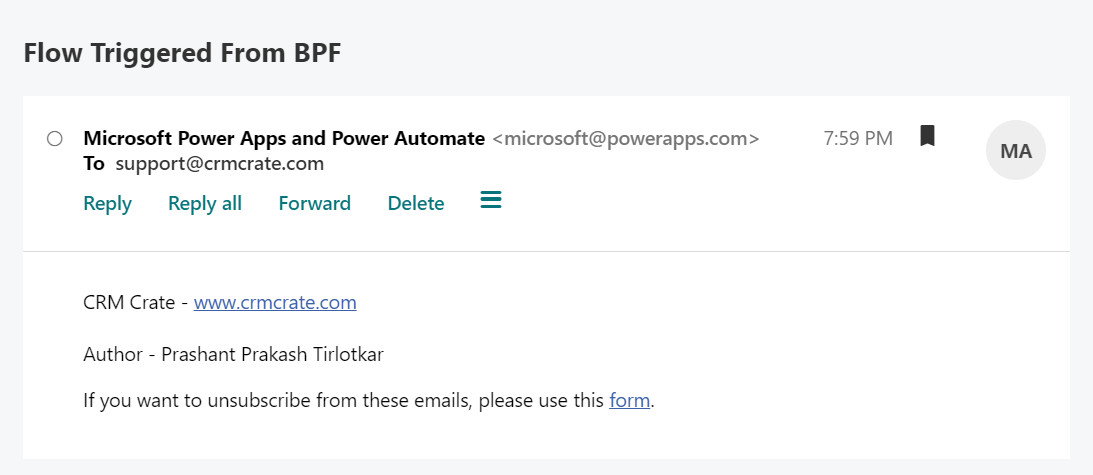Delete this email
The width and height of the screenshot is (1093, 475).
coord(416,203)
